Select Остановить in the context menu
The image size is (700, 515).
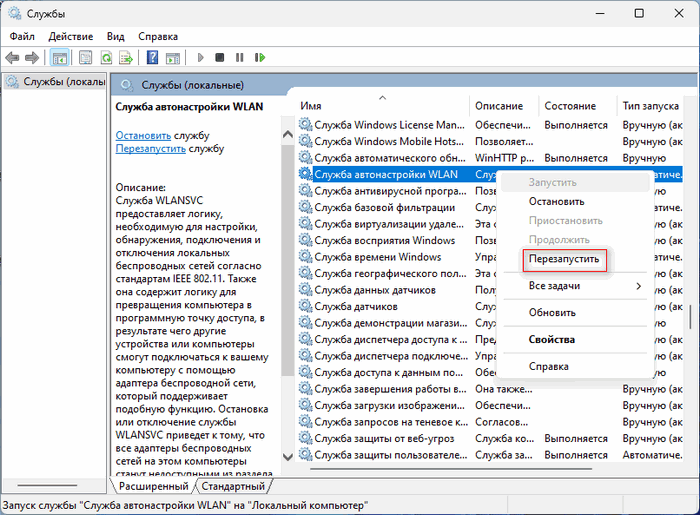(556, 201)
